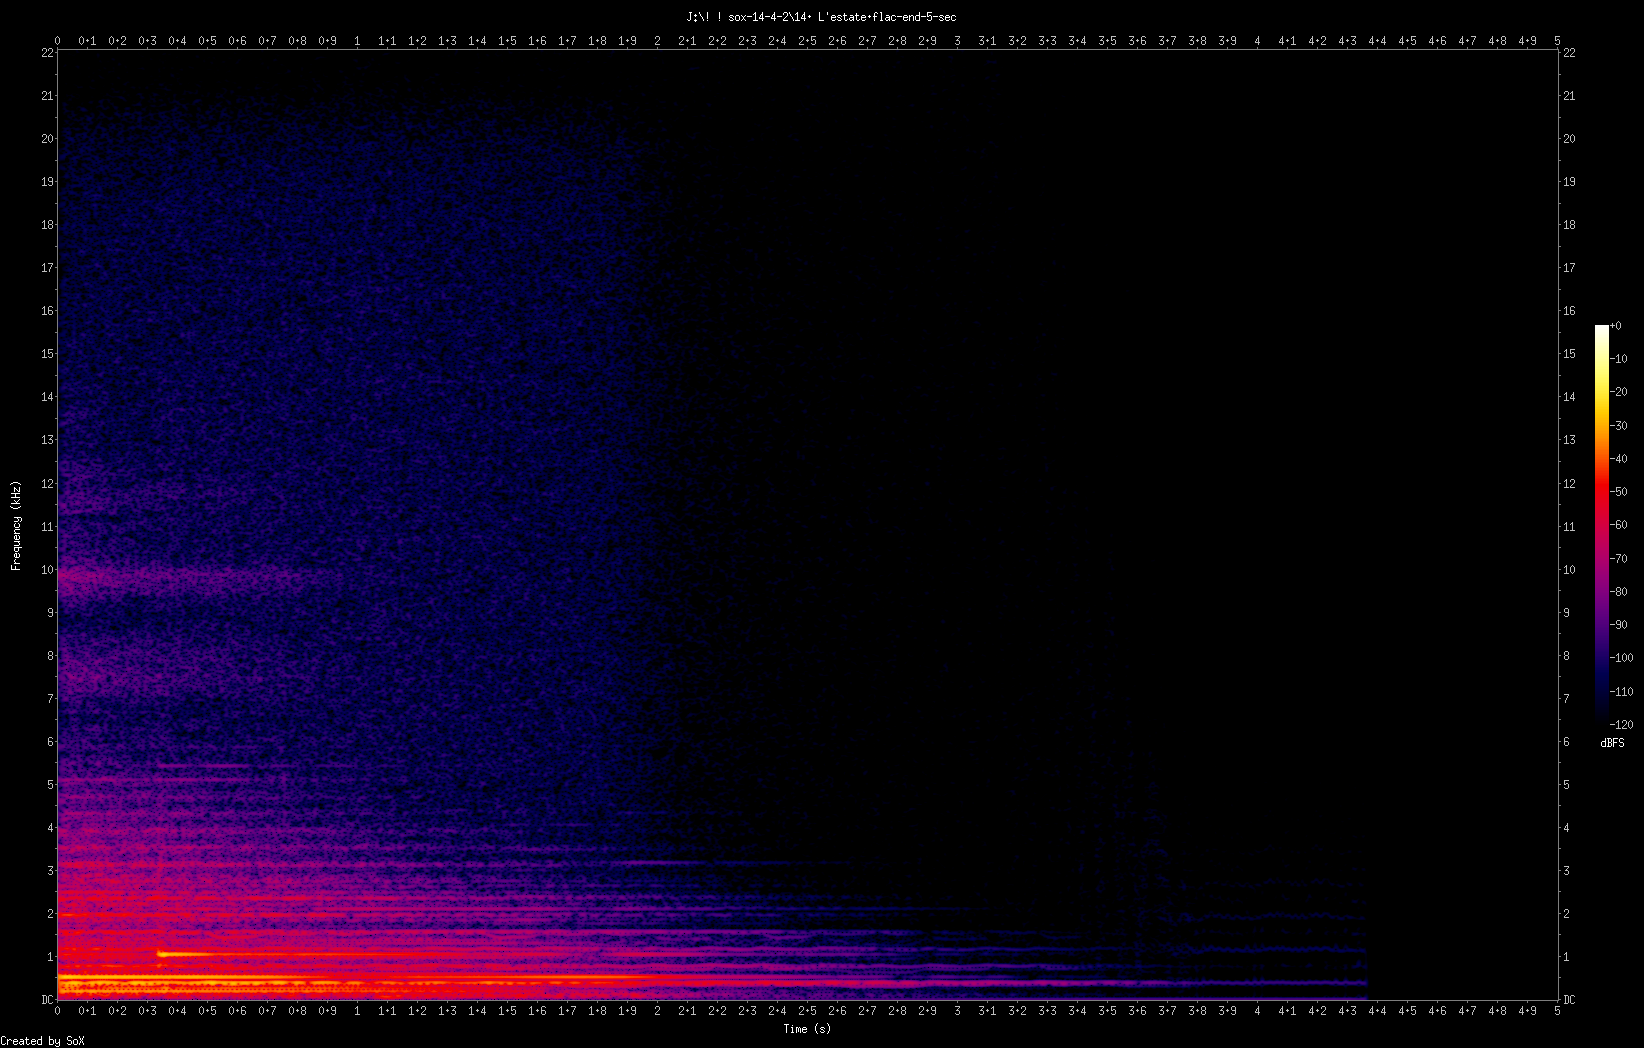This screenshot has width=1644, height=1048.
Task: Click the bright yellow 1 kHz tone onset
Action: point(163,954)
